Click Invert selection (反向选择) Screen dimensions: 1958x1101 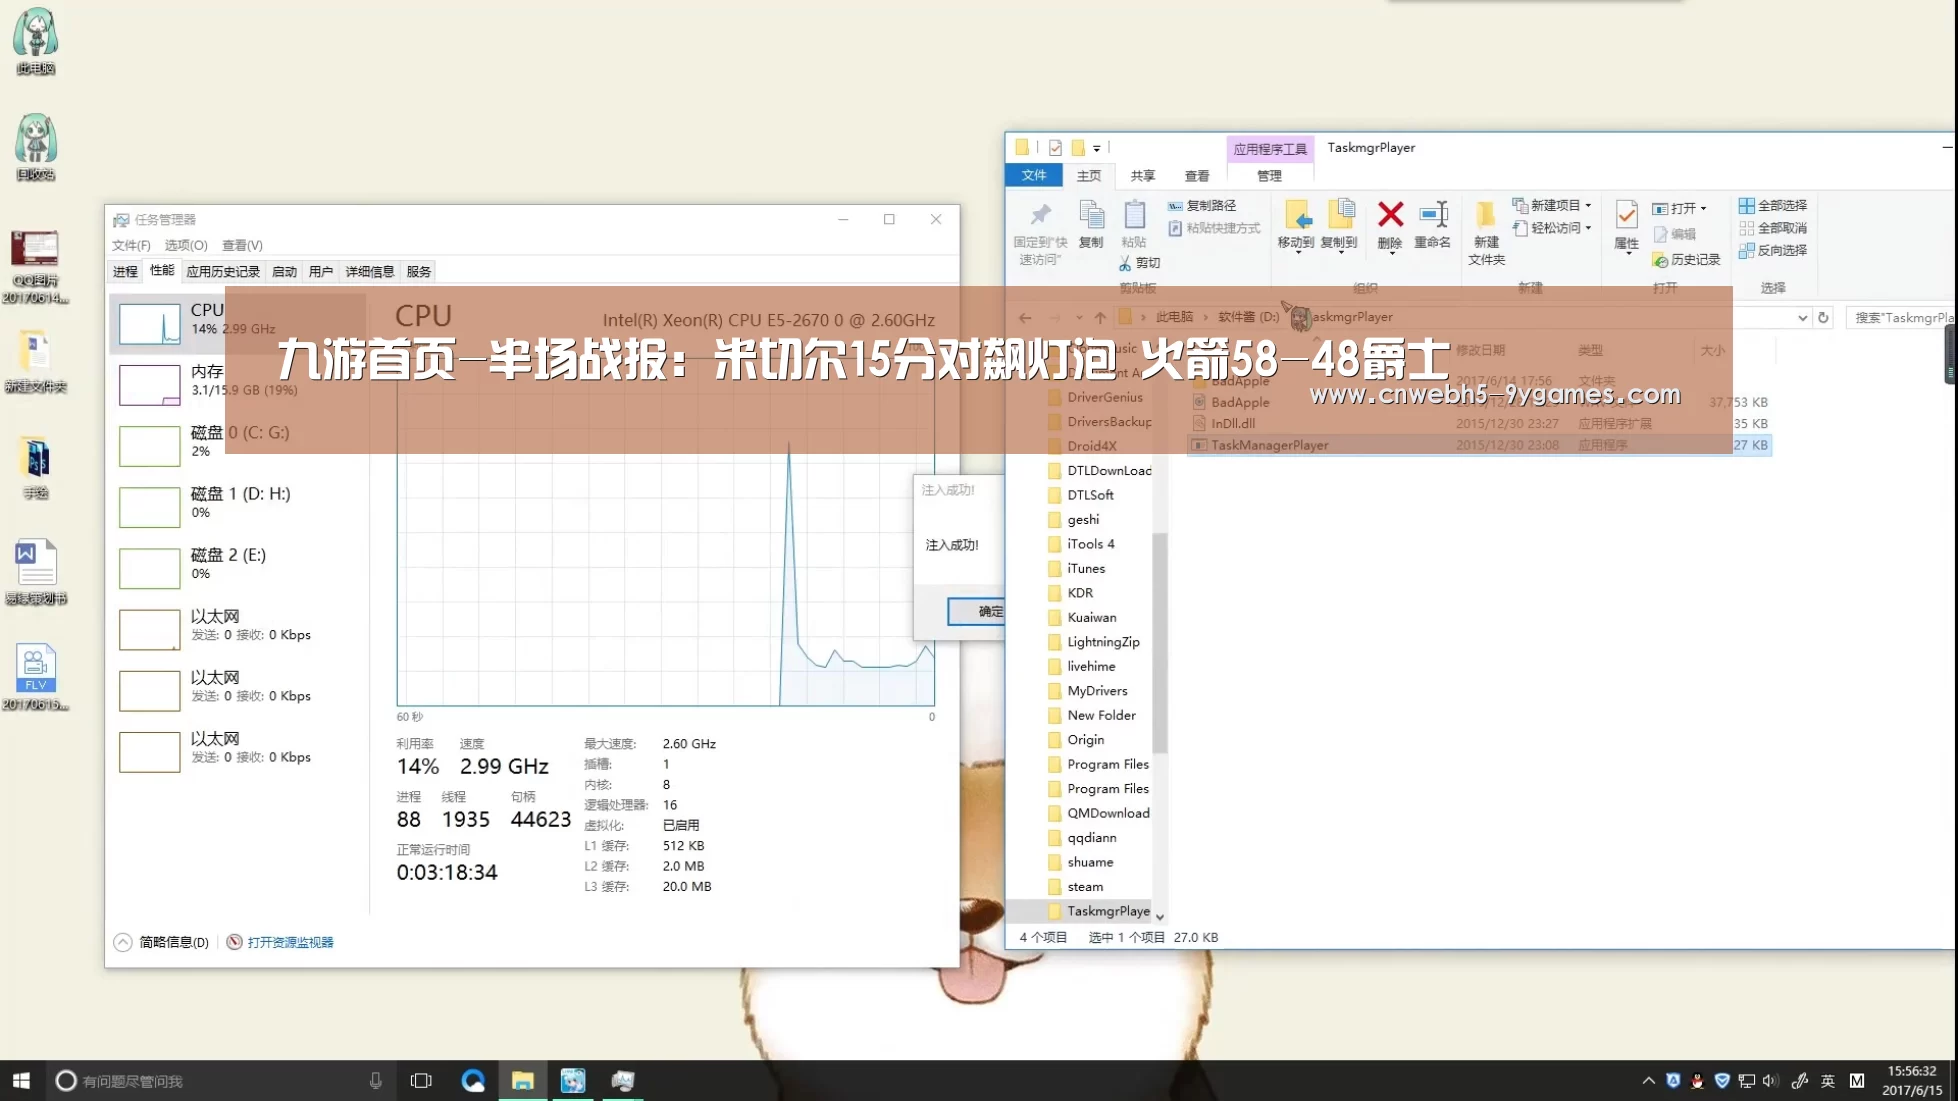point(1772,251)
